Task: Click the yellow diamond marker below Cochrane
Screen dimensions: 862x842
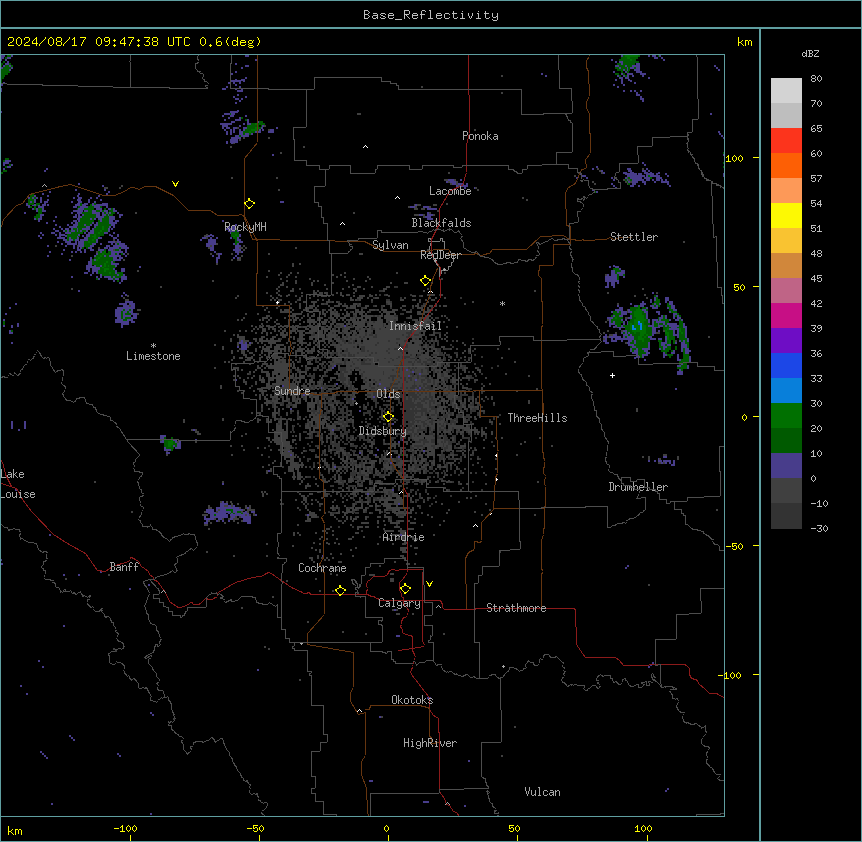Action: coord(340,590)
